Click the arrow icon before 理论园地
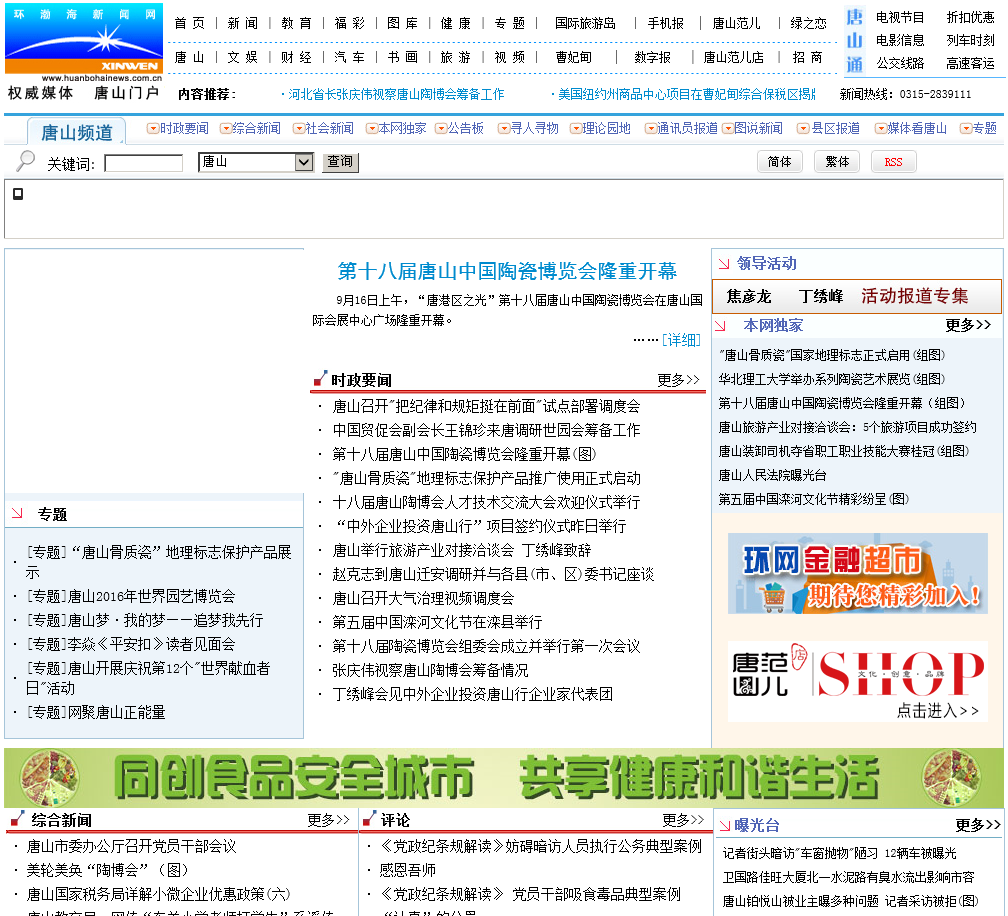 575,129
